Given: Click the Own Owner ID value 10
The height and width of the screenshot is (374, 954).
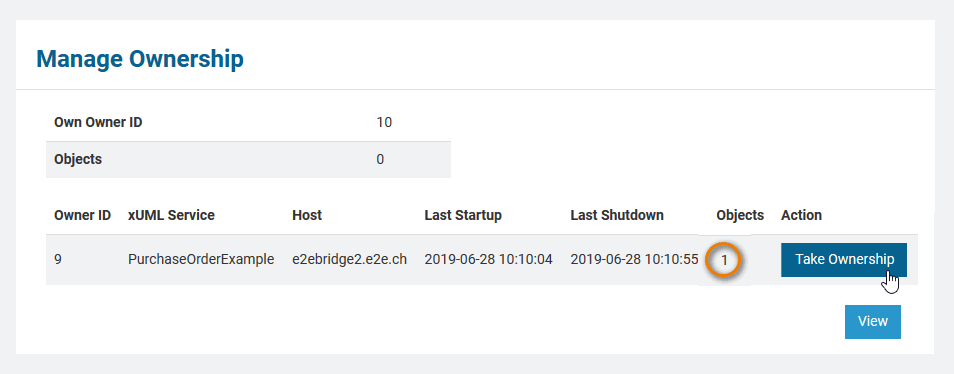Looking at the screenshot, I should point(384,122).
